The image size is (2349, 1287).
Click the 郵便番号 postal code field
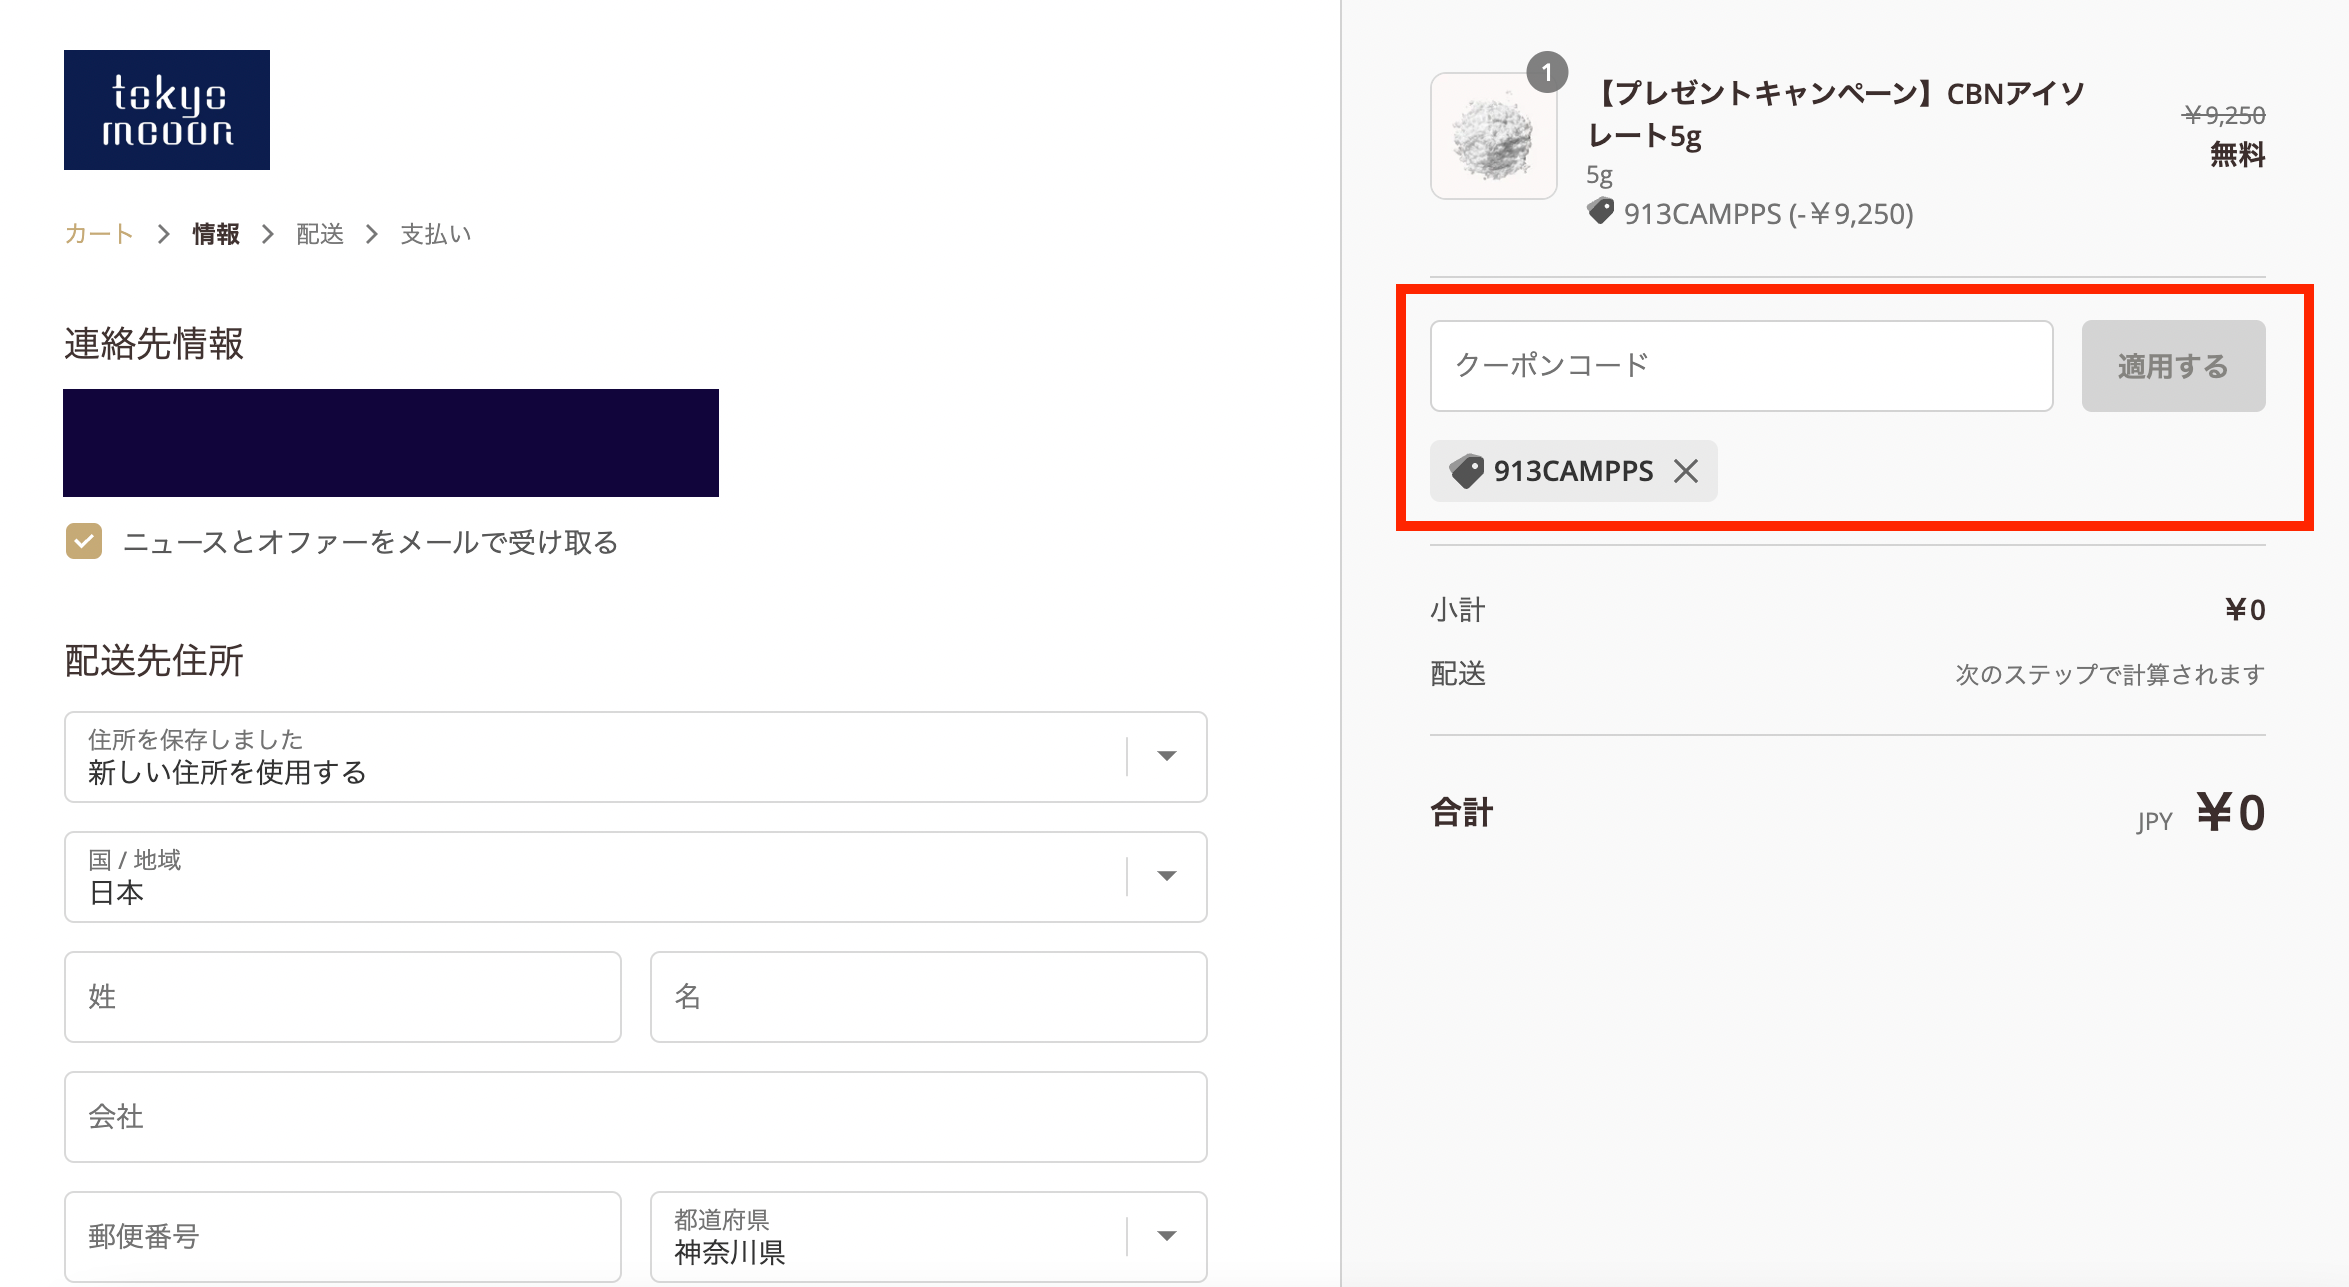(342, 1237)
